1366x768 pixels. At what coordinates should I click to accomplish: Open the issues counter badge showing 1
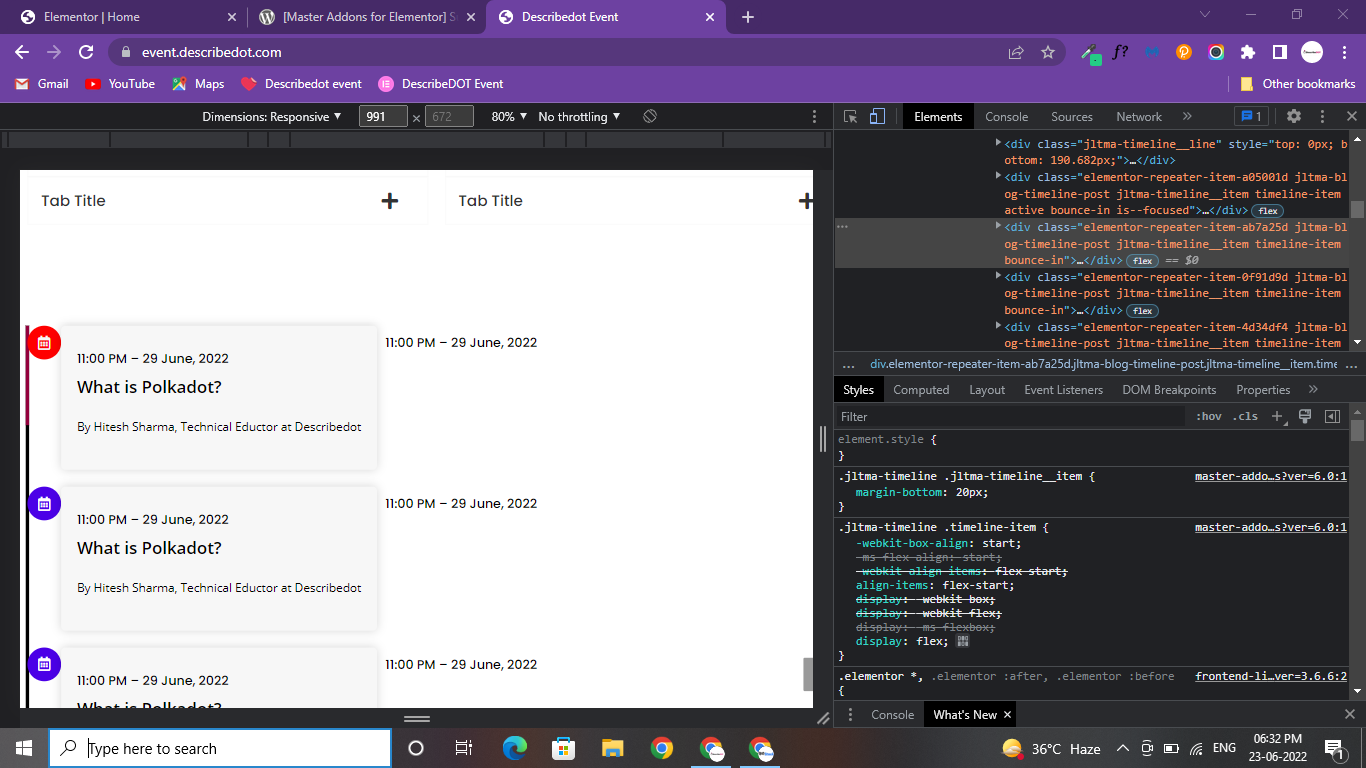[1252, 117]
